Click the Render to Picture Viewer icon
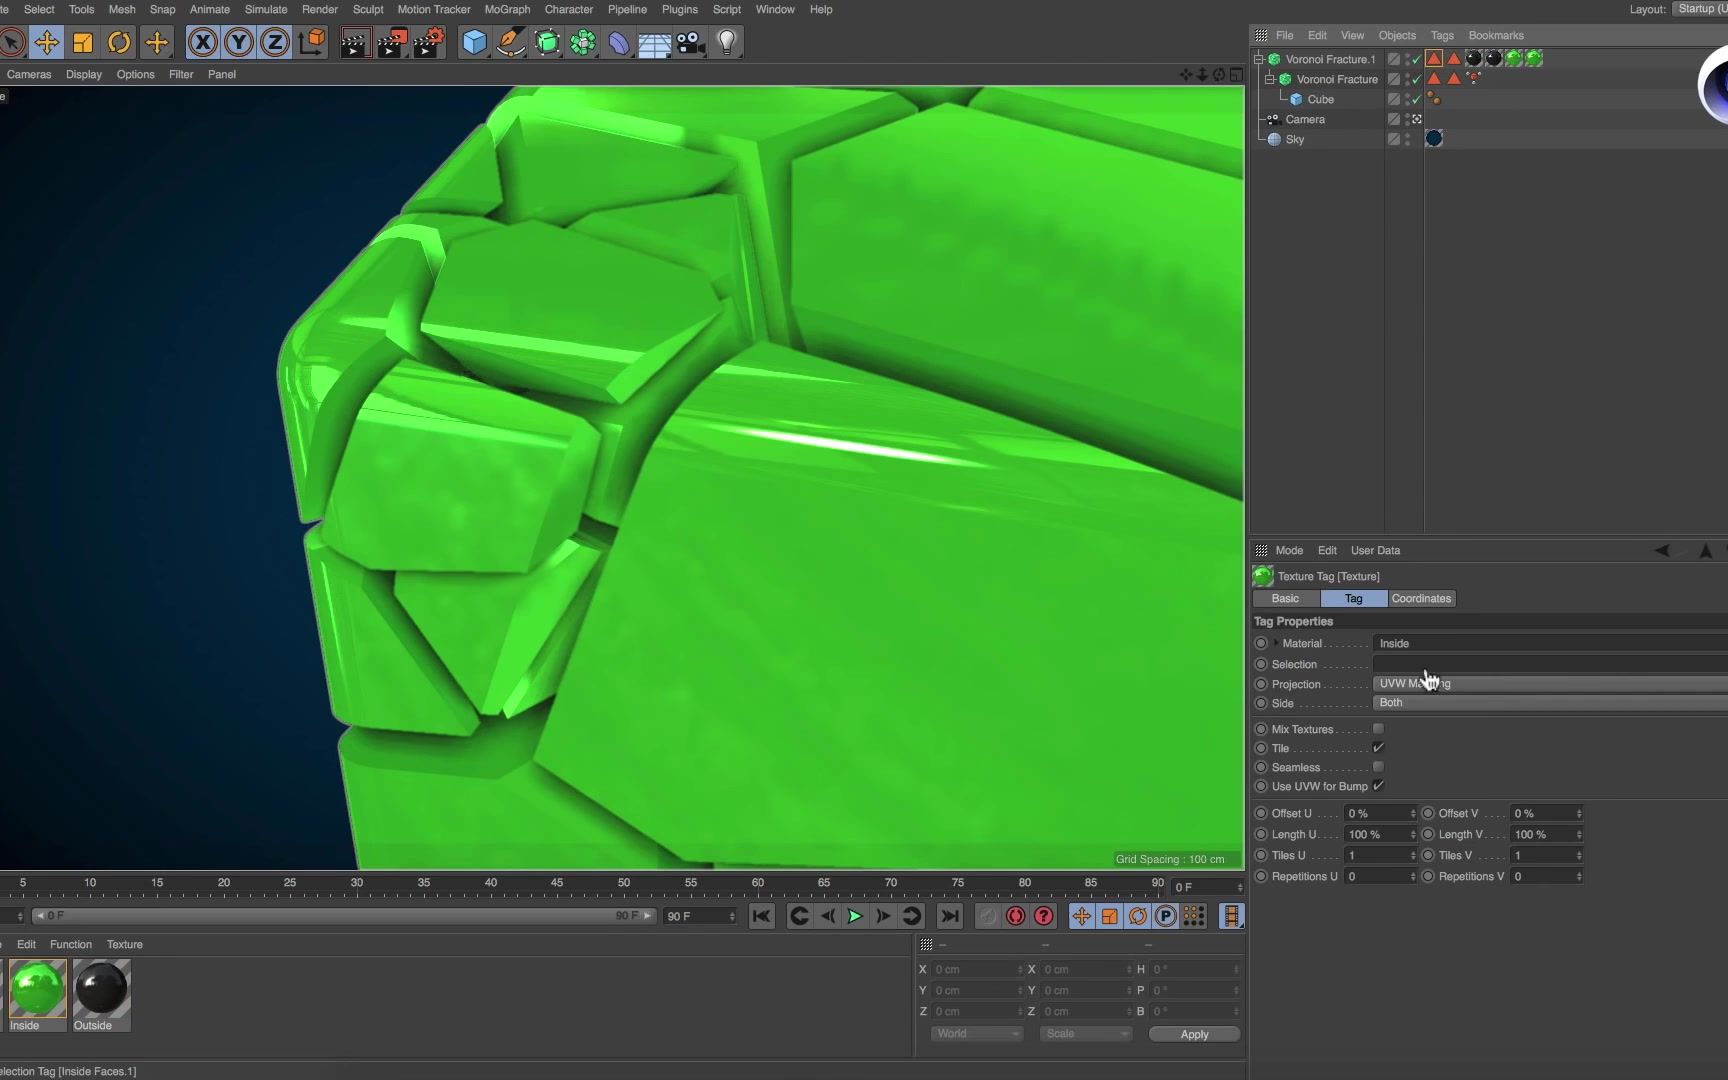The width and height of the screenshot is (1728, 1080). click(x=392, y=42)
